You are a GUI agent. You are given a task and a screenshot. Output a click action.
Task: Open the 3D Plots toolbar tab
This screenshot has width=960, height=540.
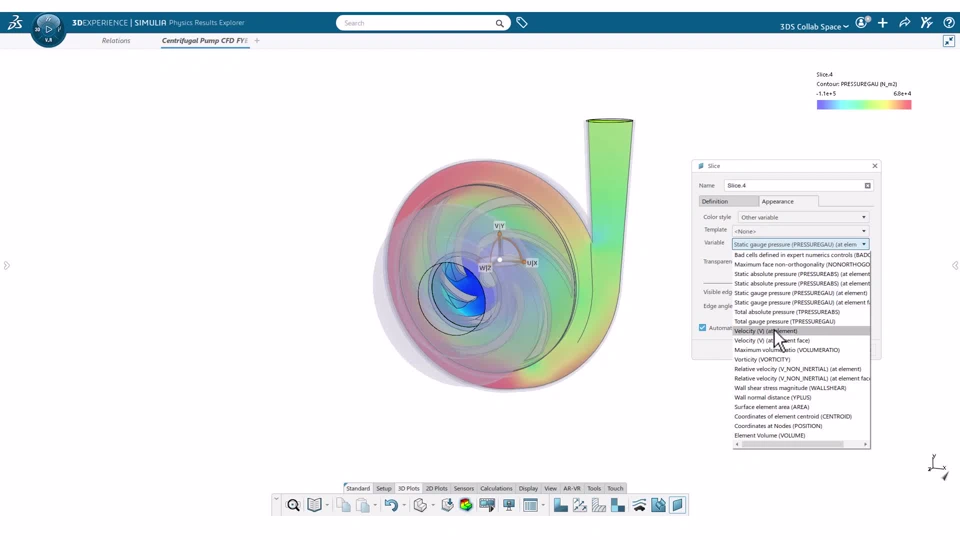point(408,489)
